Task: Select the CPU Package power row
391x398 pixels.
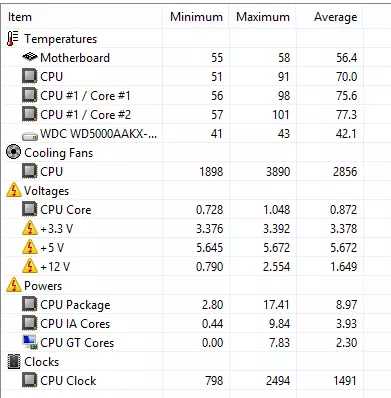Action: click(x=182, y=304)
